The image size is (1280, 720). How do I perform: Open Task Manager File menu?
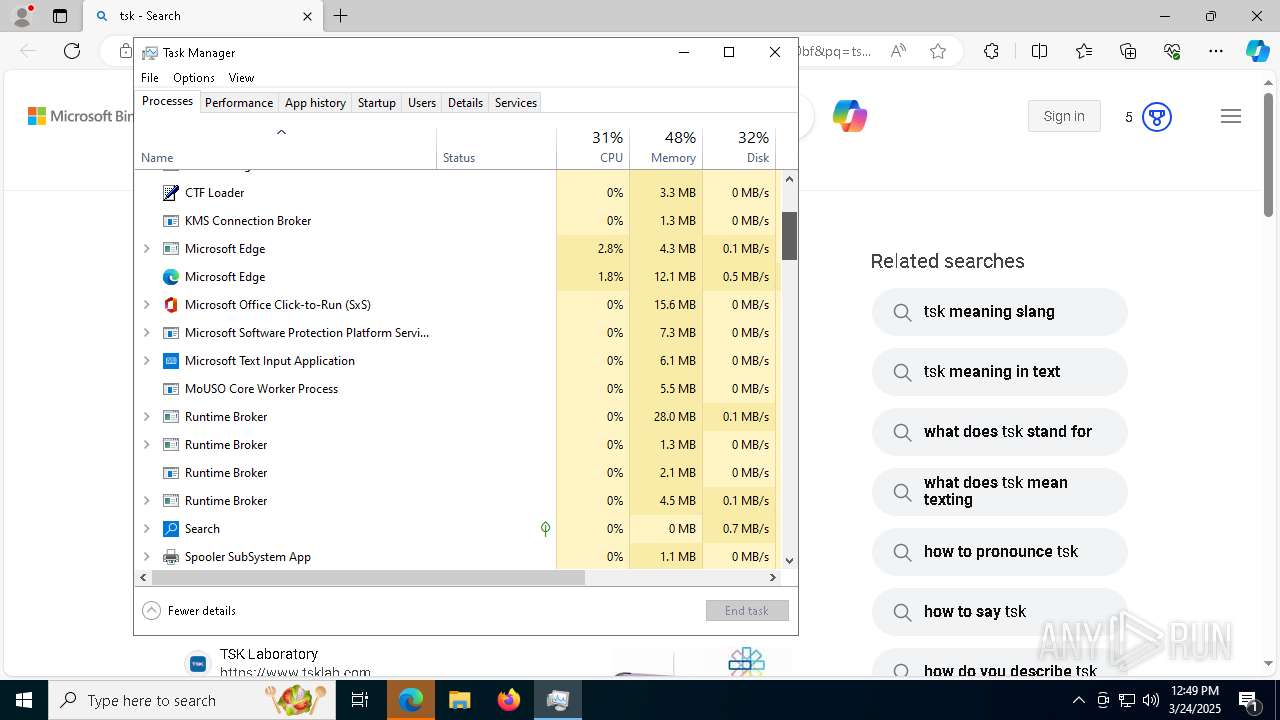pyautogui.click(x=150, y=77)
